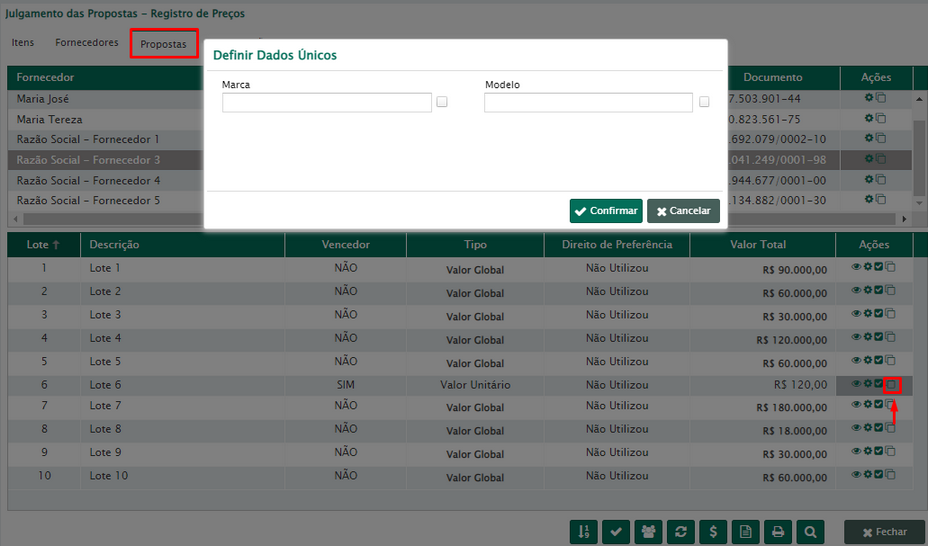The height and width of the screenshot is (546, 928).
Task: Click the numeric sort (1-9) toolbar icon
Action: pyautogui.click(x=584, y=532)
